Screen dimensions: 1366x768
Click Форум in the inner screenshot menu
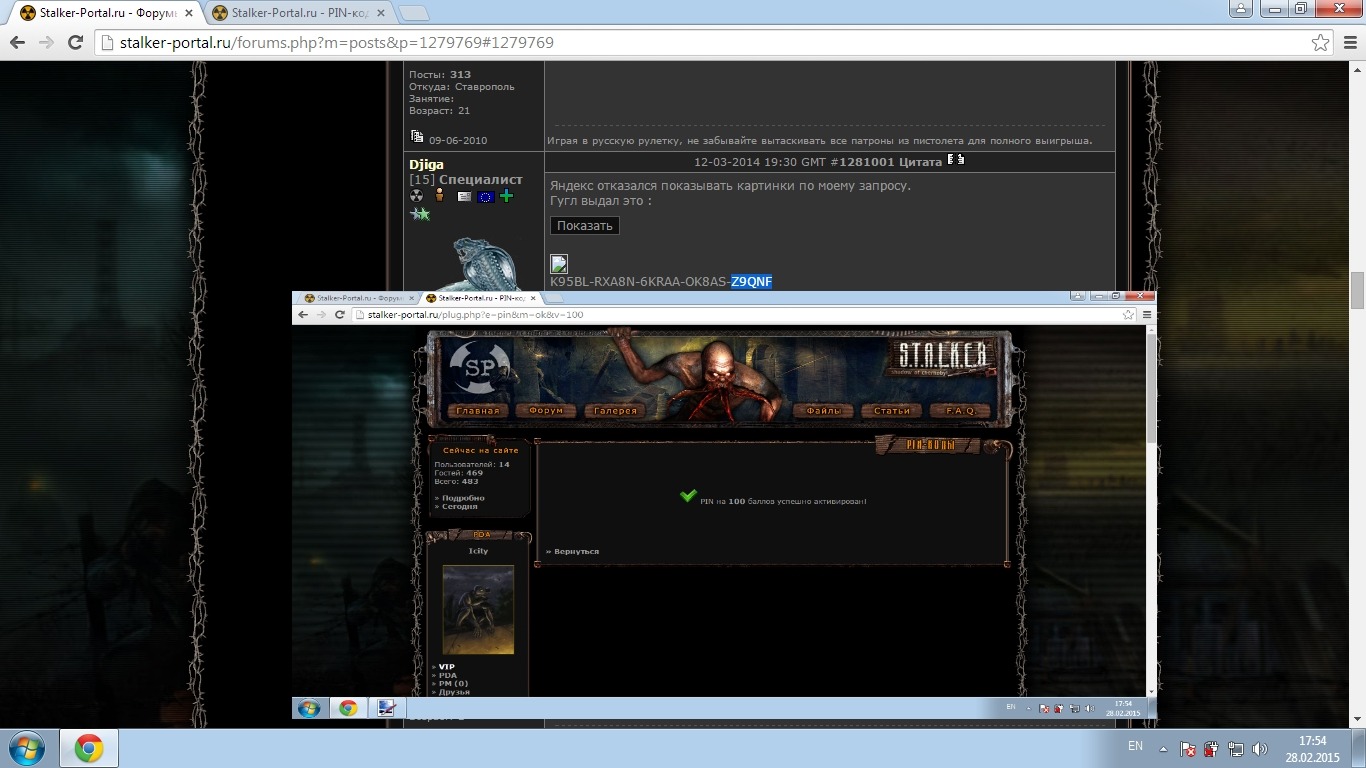pos(546,411)
